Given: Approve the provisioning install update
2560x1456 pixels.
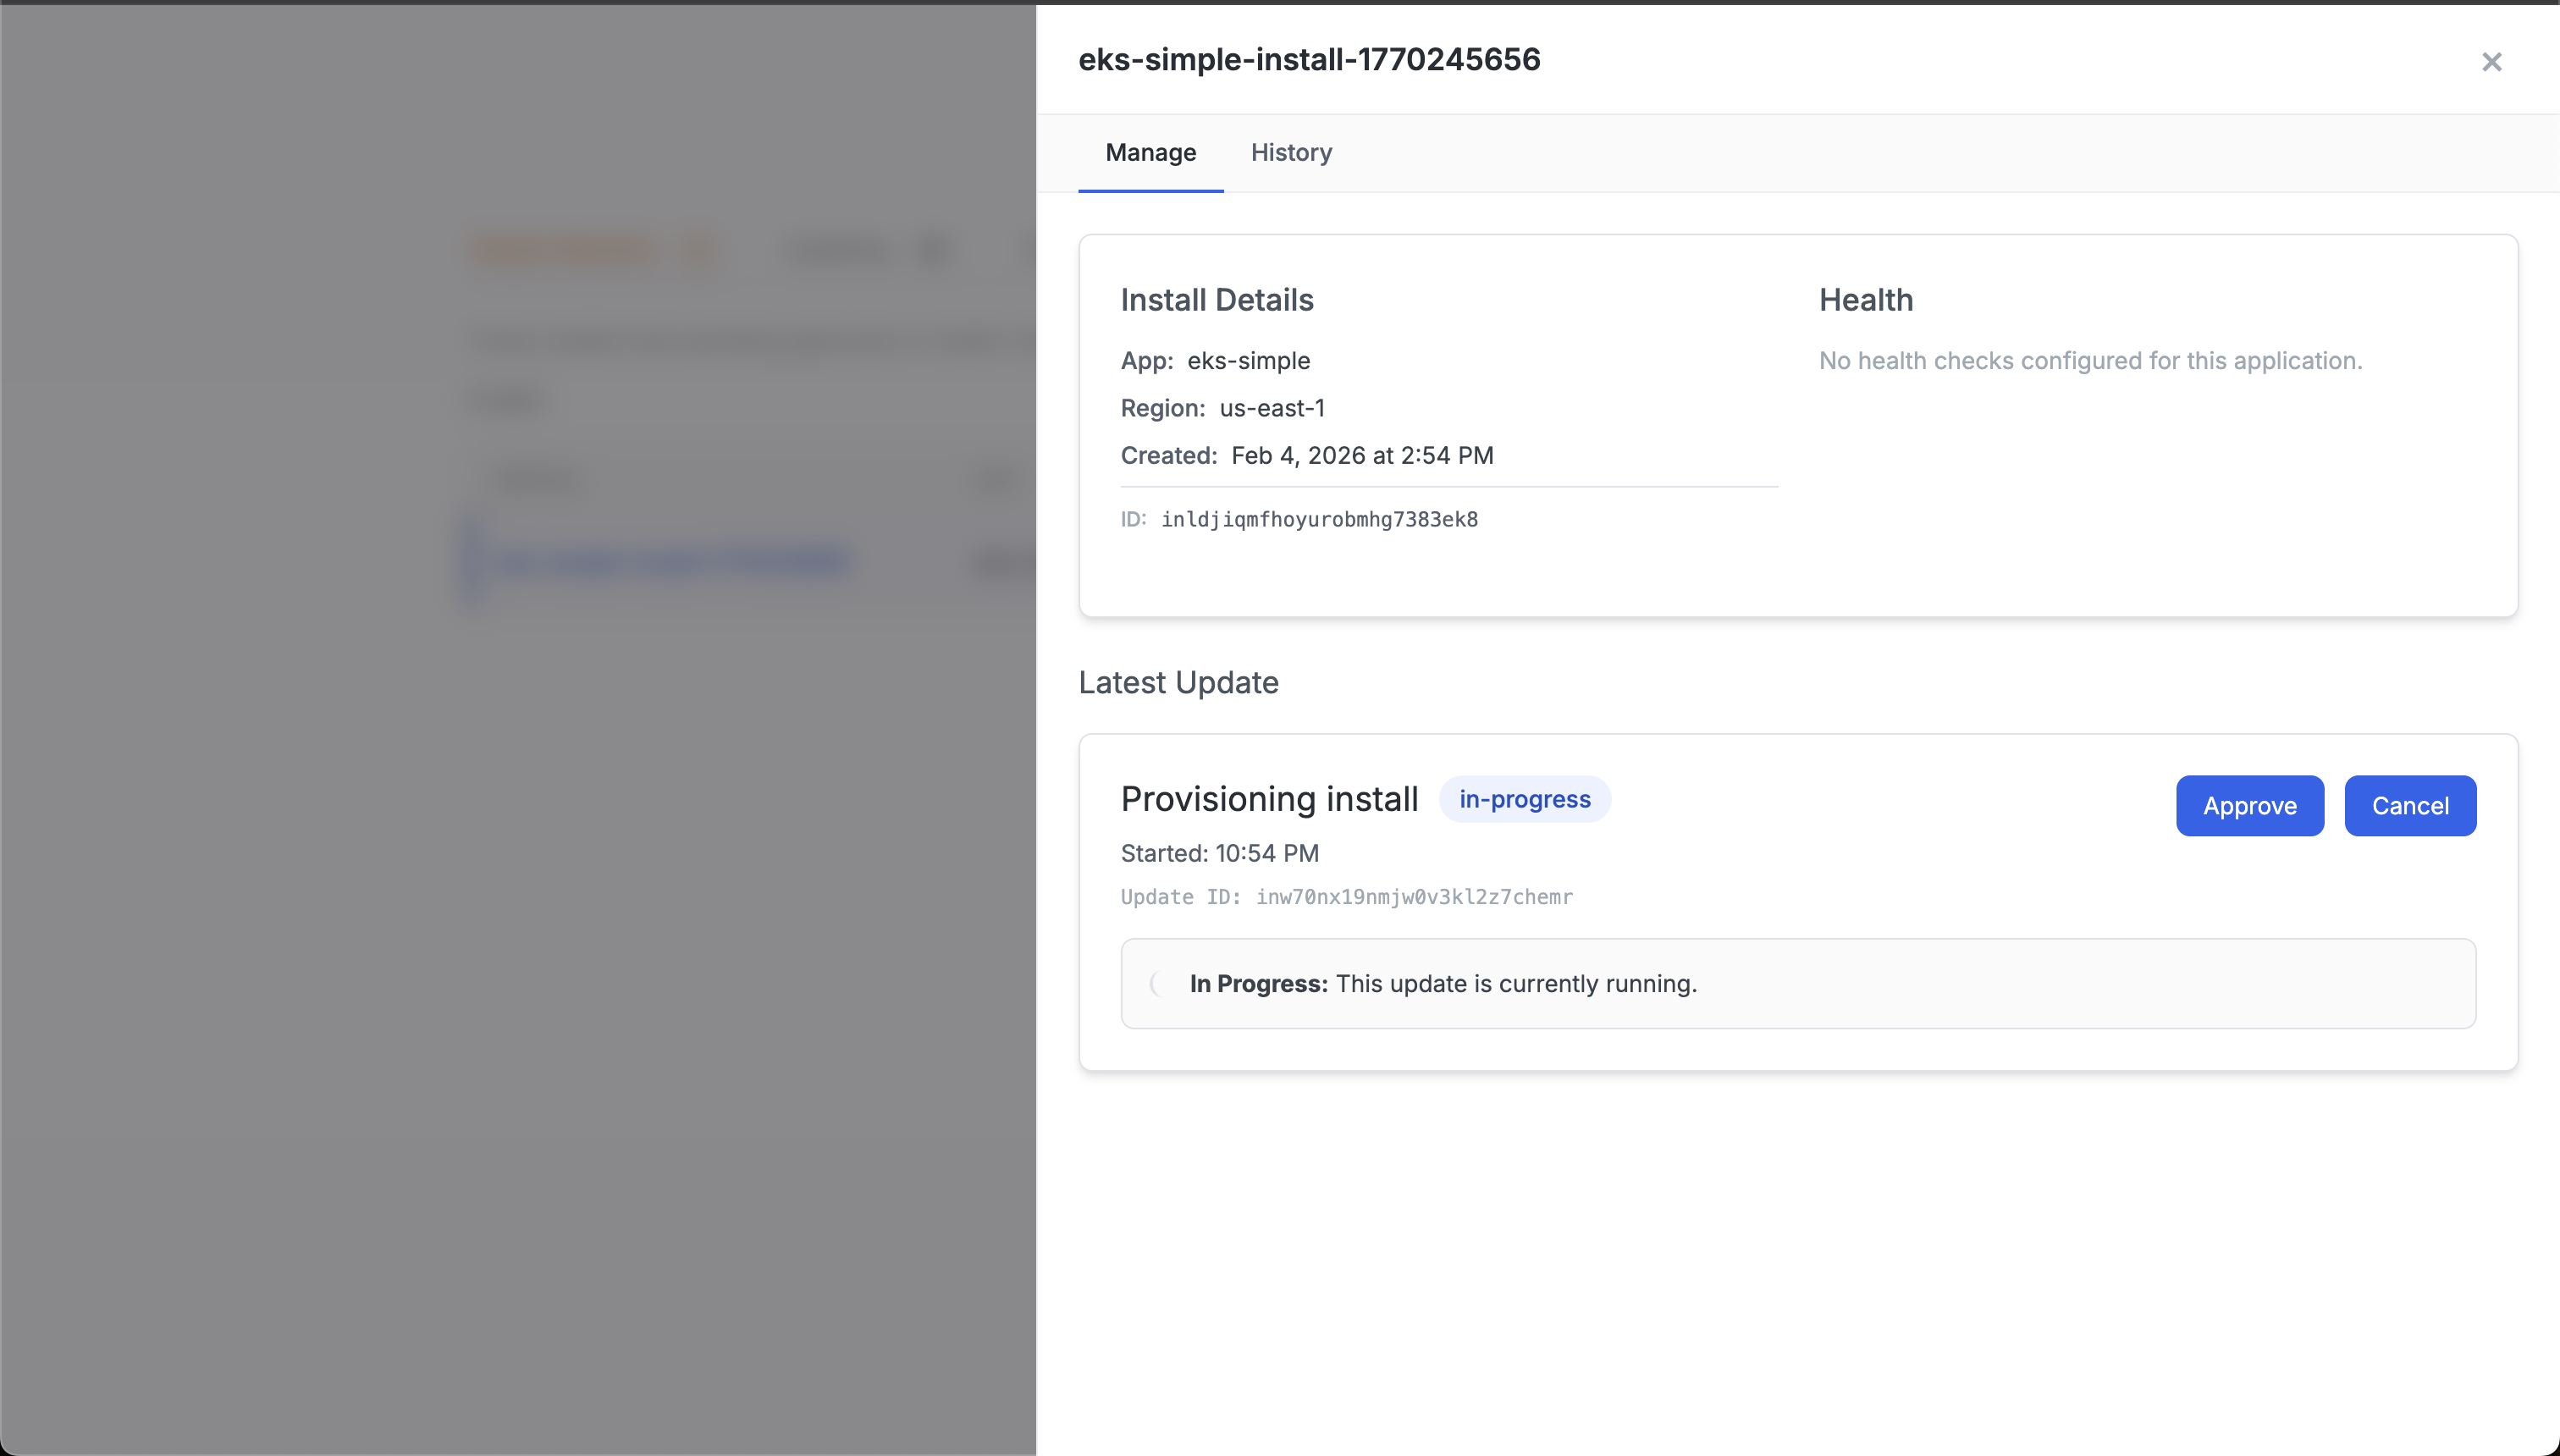Looking at the screenshot, I should [2249, 805].
